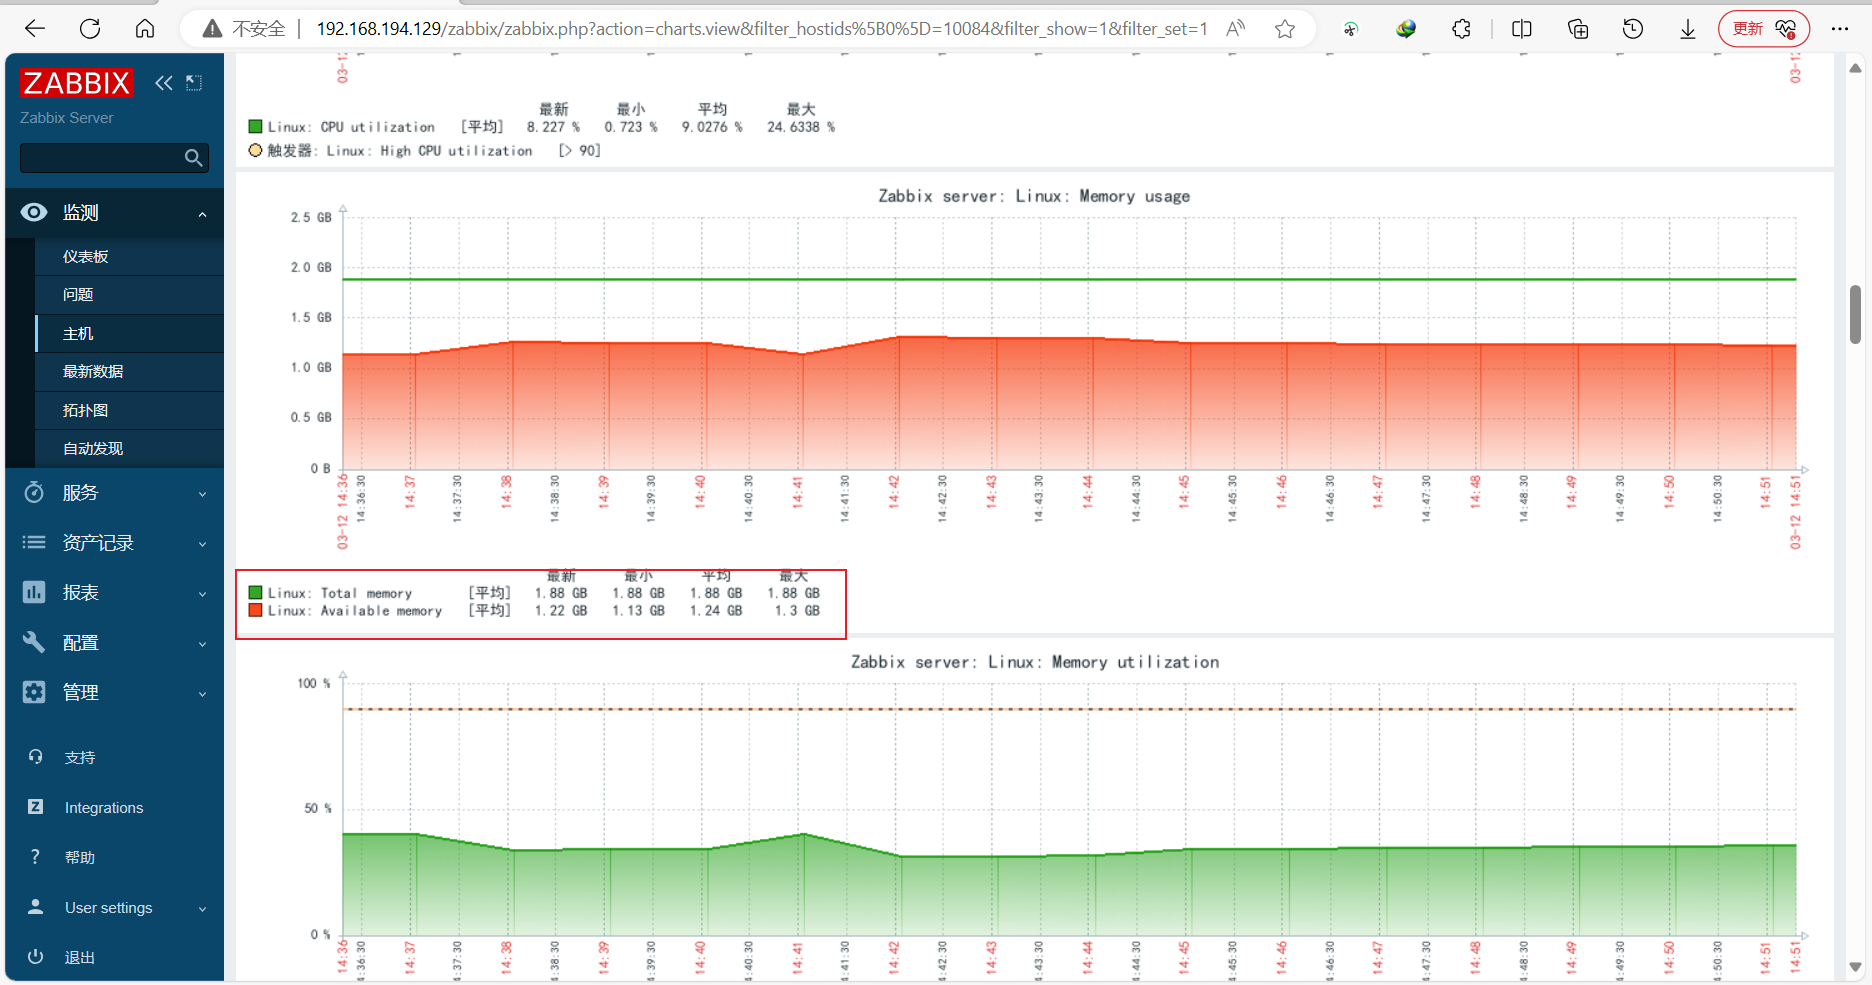
Task: Click the Zabbix logo
Action: [77, 83]
